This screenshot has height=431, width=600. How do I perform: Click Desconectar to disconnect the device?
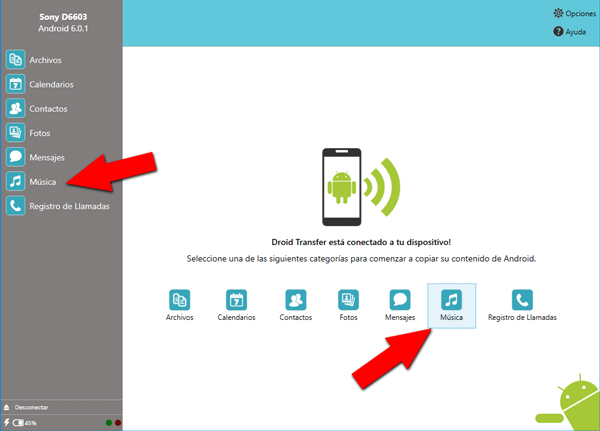tap(31, 407)
